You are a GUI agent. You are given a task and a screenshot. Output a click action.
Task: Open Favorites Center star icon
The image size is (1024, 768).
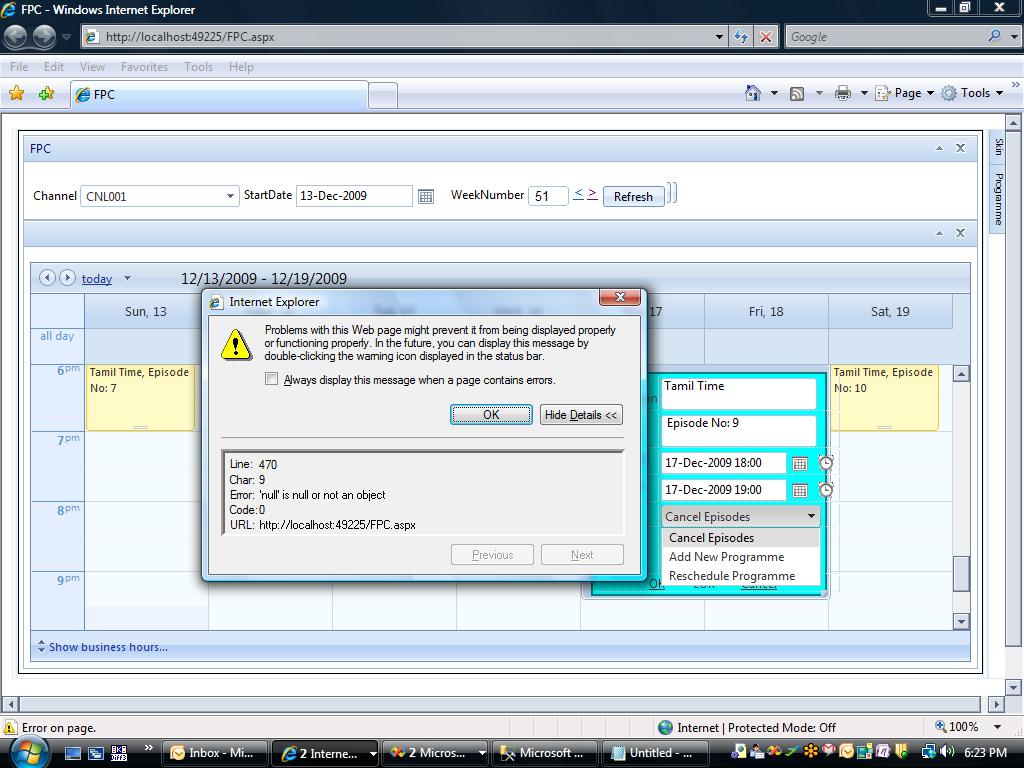point(17,93)
